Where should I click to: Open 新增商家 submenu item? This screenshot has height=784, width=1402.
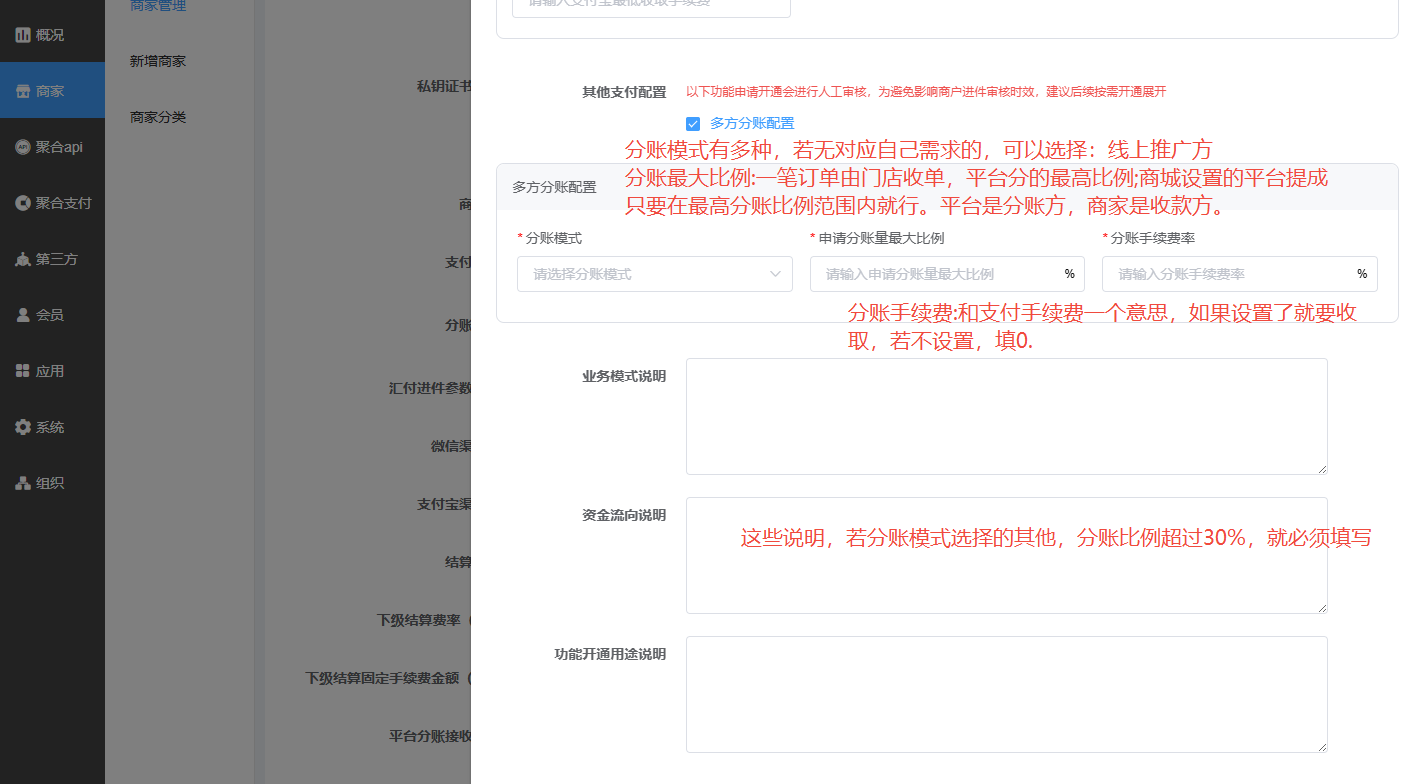tap(158, 61)
